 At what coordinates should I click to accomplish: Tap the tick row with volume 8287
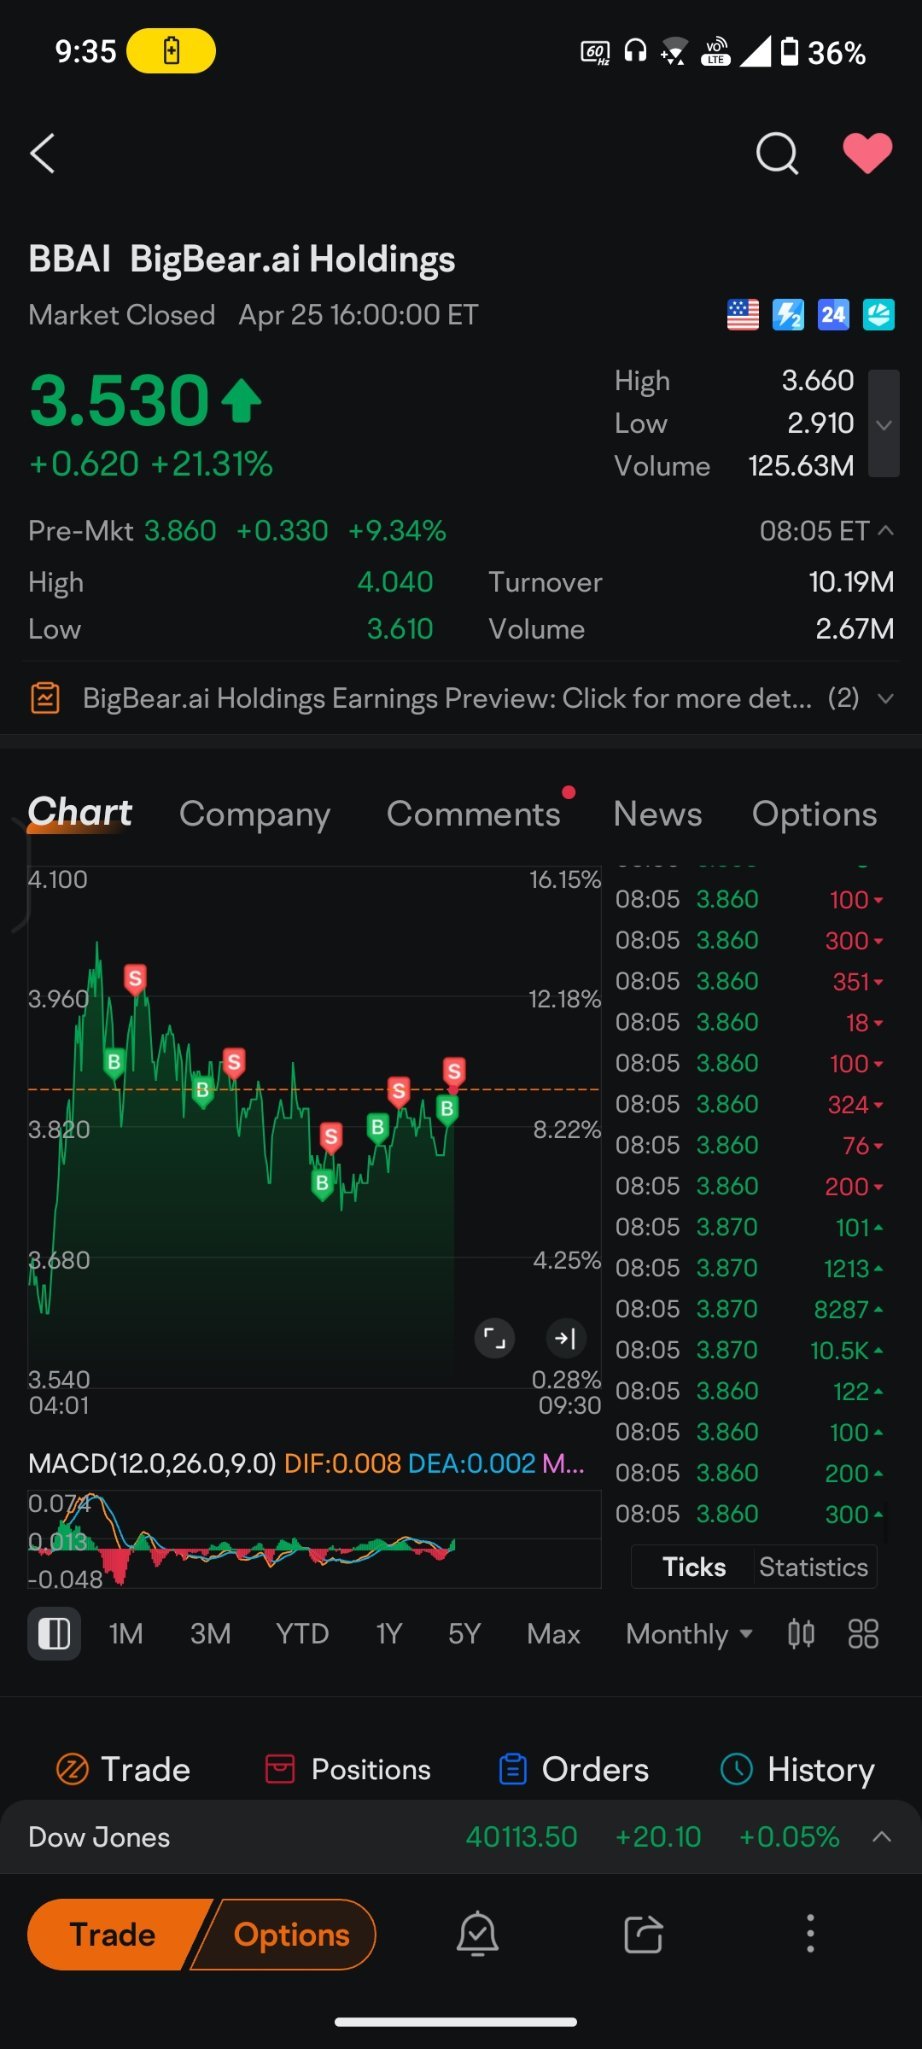point(750,1309)
